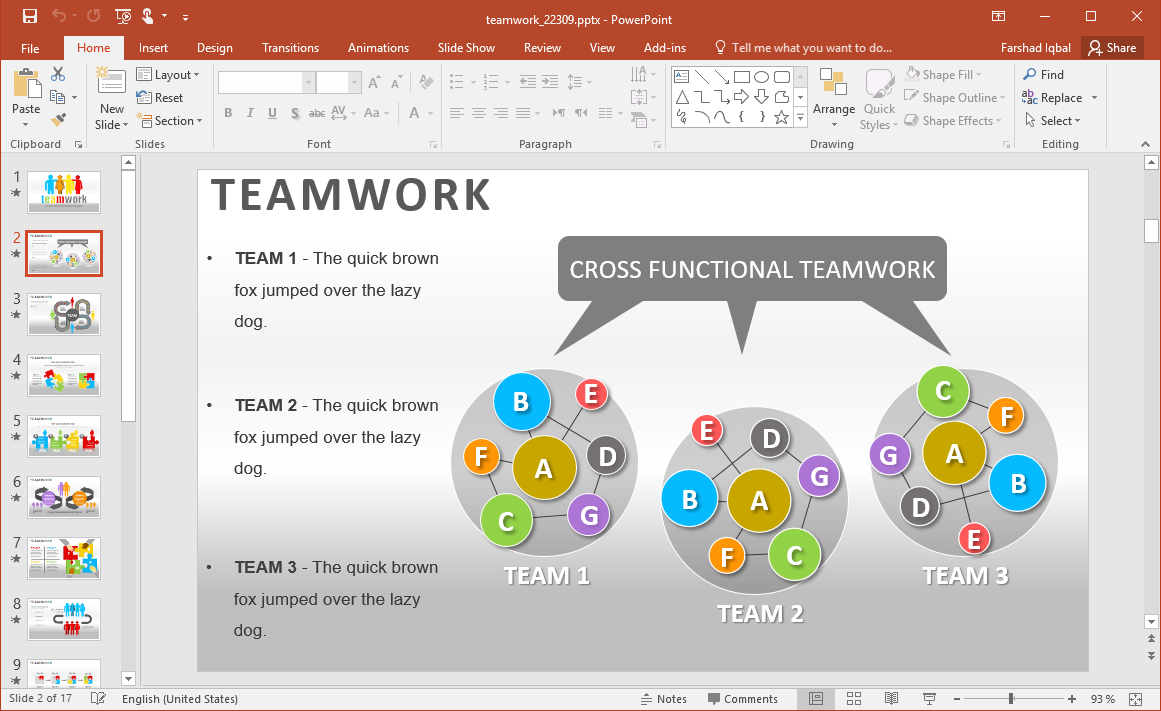The image size is (1161, 711).
Task: Click the Save icon in quick access toolbar
Action: 29,16
